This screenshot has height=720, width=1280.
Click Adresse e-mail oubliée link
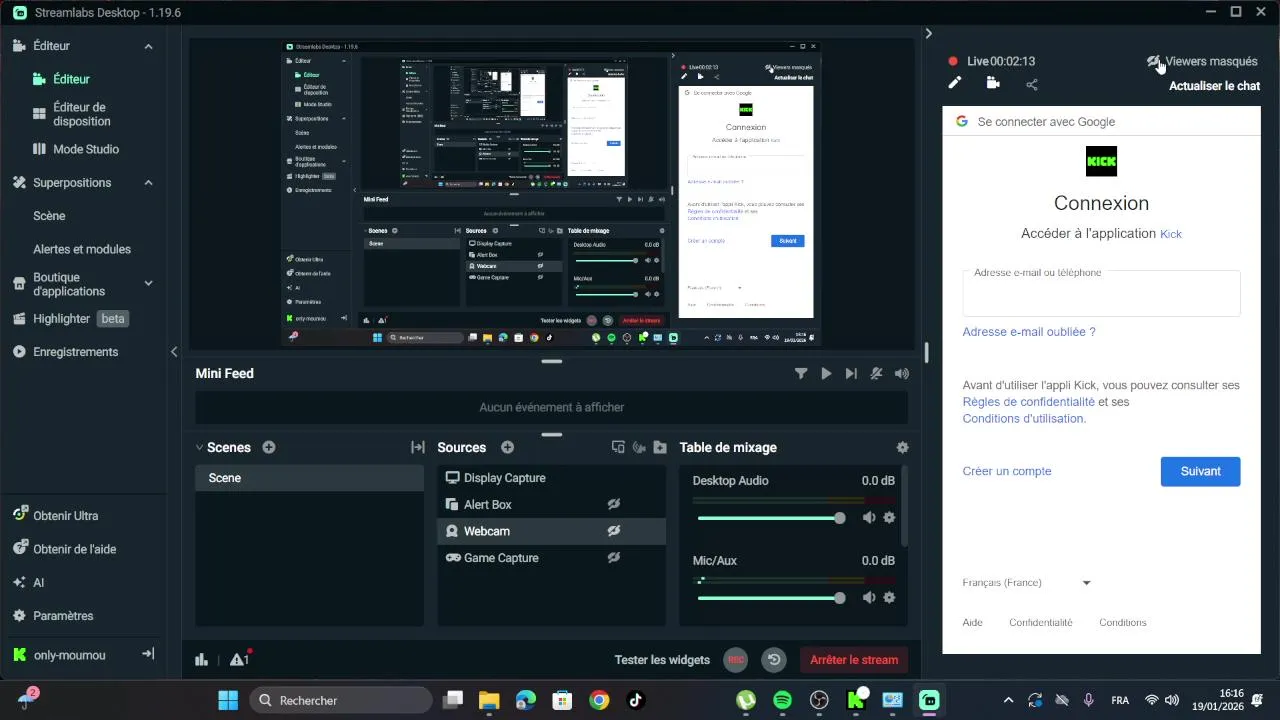click(x=1029, y=332)
